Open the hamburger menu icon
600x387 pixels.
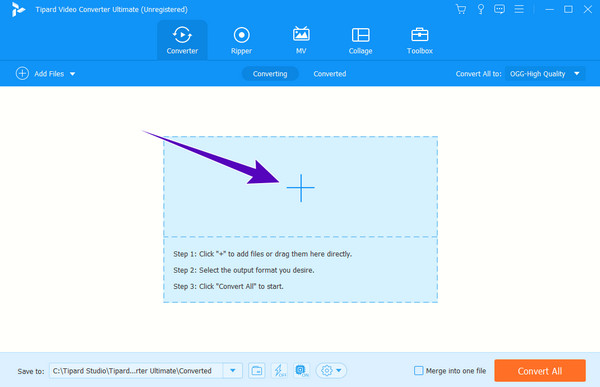tap(519, 9)
